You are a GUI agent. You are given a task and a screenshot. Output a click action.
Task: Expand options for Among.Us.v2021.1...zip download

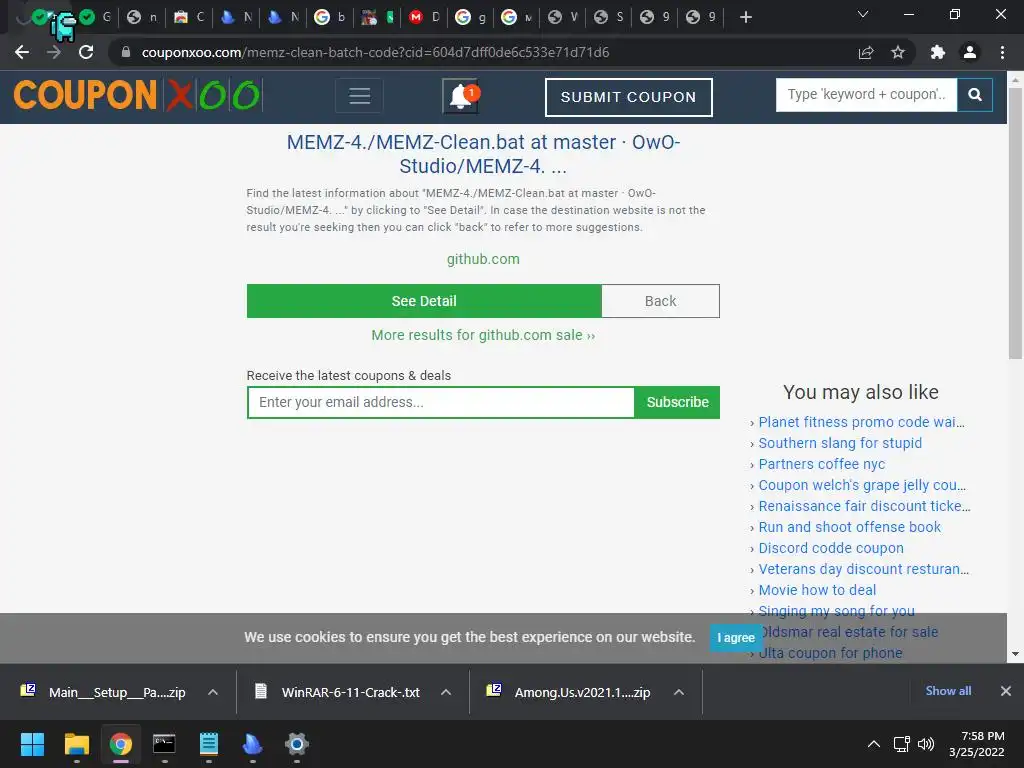pos(679,692)
